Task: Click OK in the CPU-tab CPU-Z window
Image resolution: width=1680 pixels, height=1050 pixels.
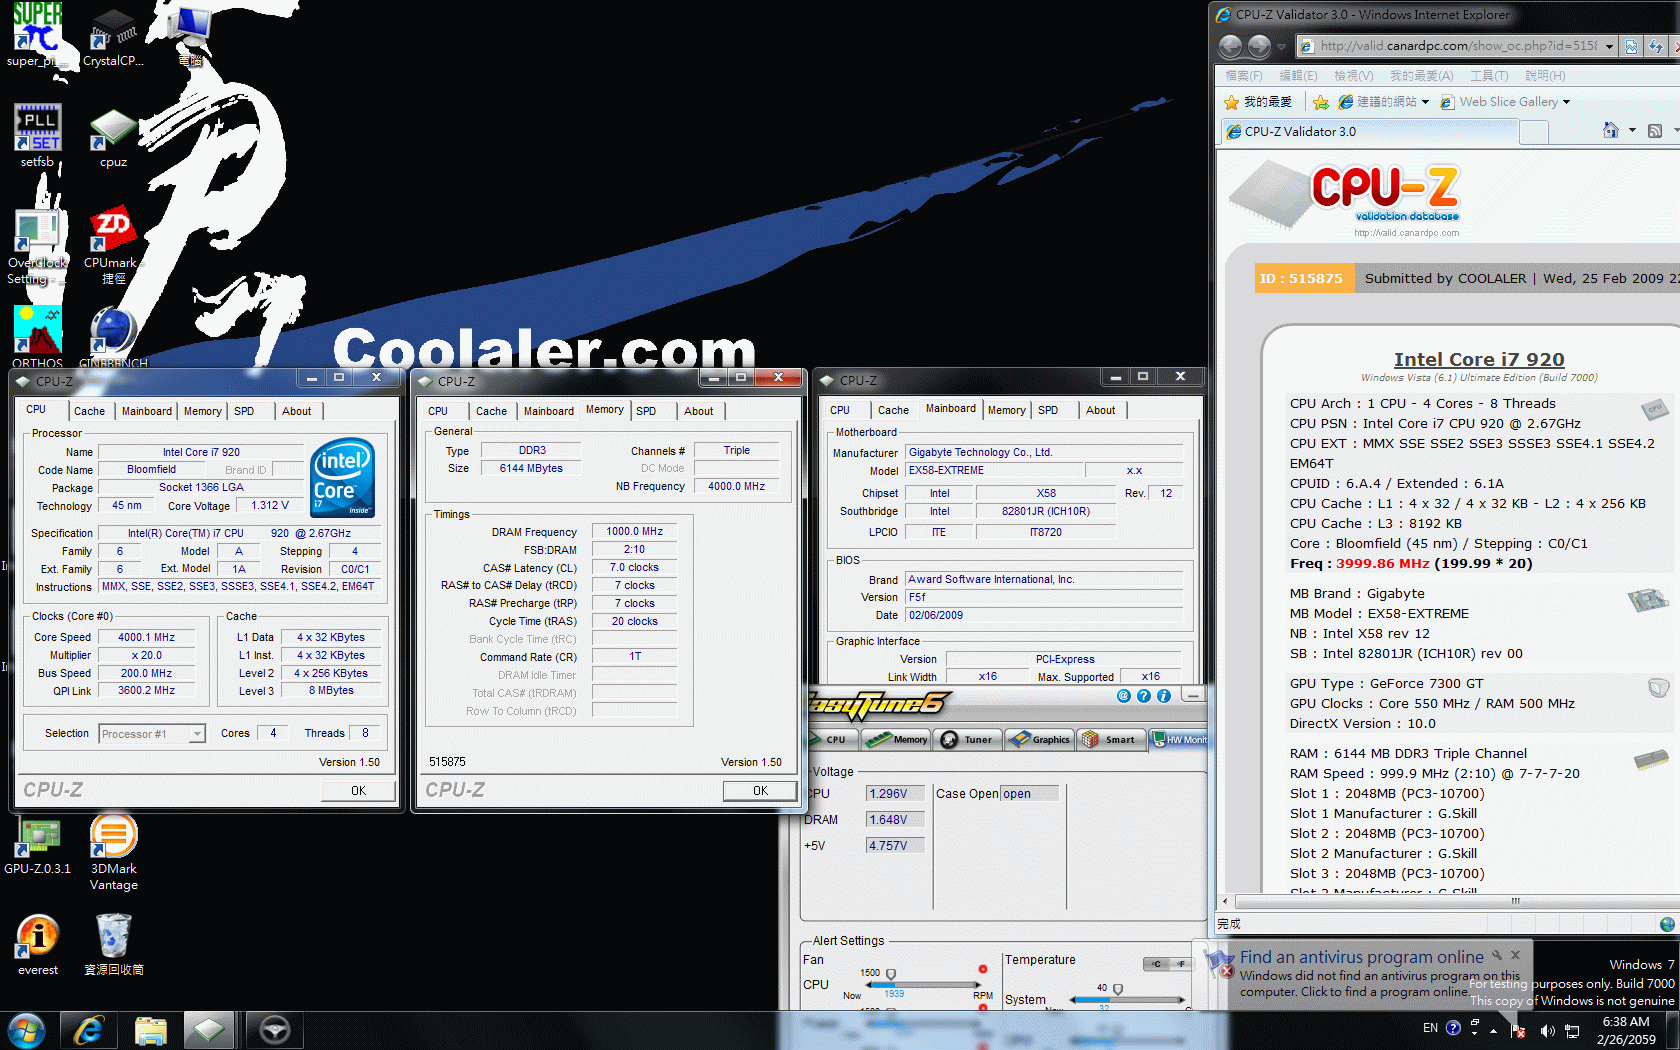Action: click(x=358, y=790)
